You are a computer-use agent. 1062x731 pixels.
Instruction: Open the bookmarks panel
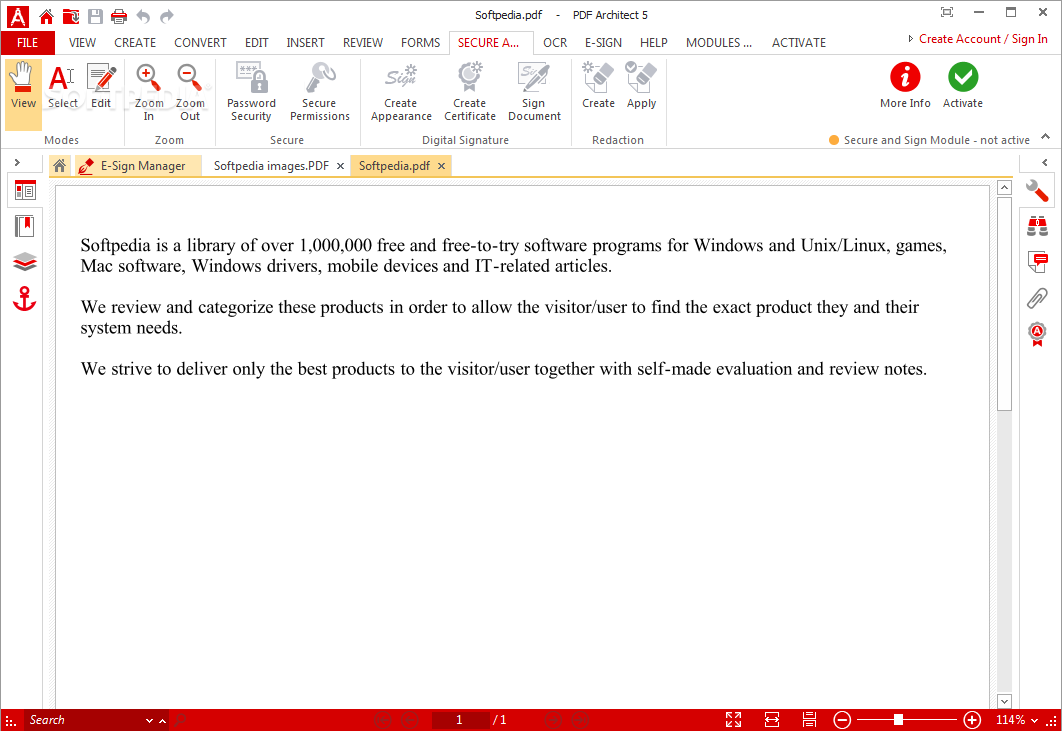click(x=25, y=226)
